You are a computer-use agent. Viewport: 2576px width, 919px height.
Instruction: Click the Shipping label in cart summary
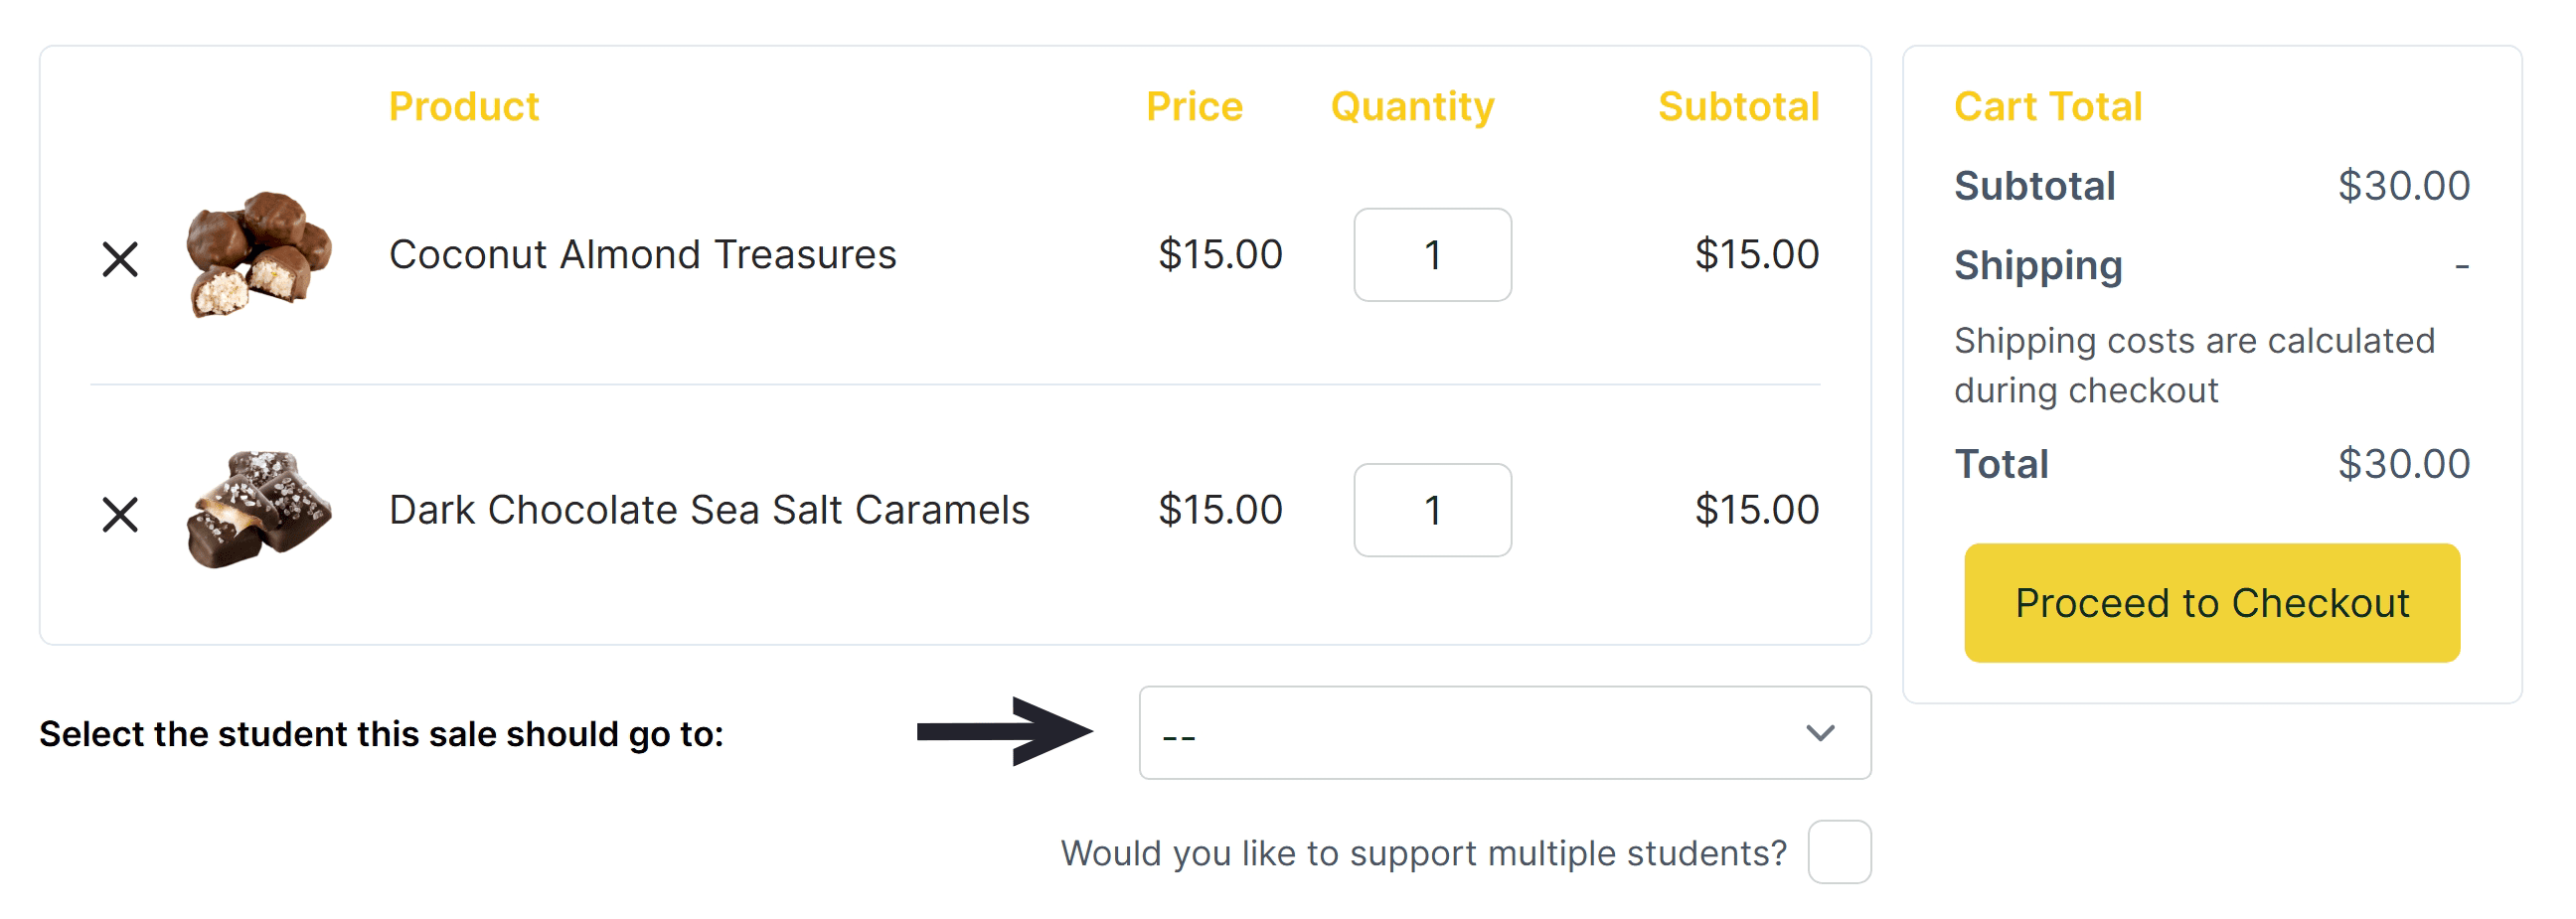pos(2038,265)
